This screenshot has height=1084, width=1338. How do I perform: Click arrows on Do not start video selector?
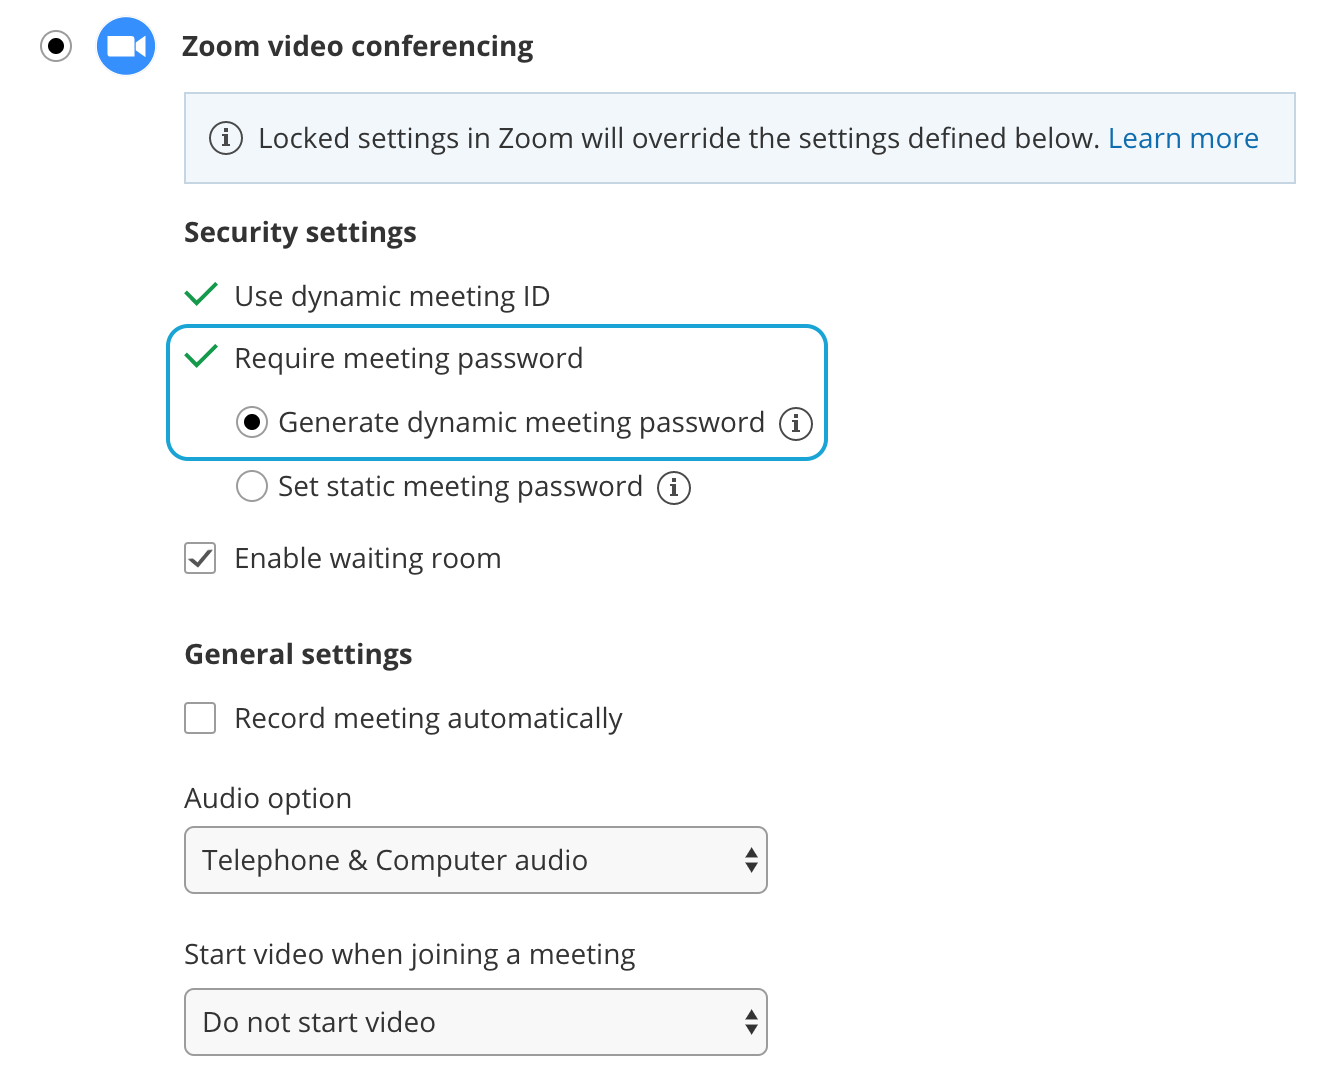[751, 1022]
